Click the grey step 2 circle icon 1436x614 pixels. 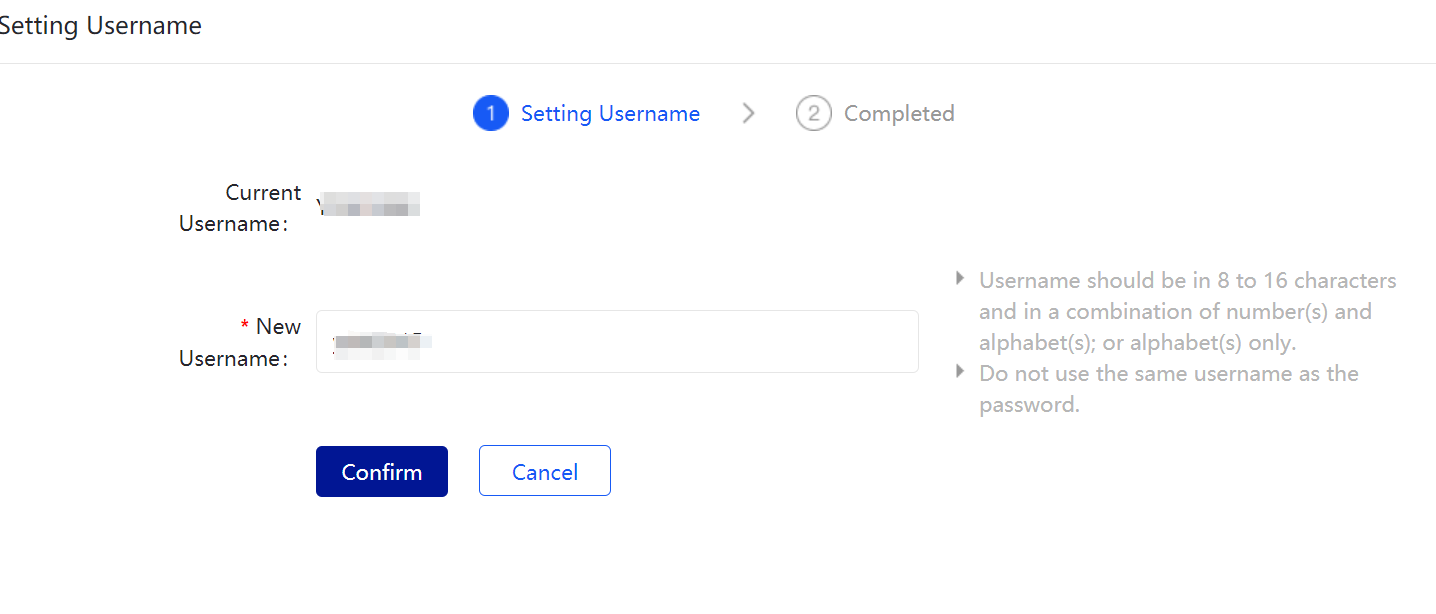[813, 114]
